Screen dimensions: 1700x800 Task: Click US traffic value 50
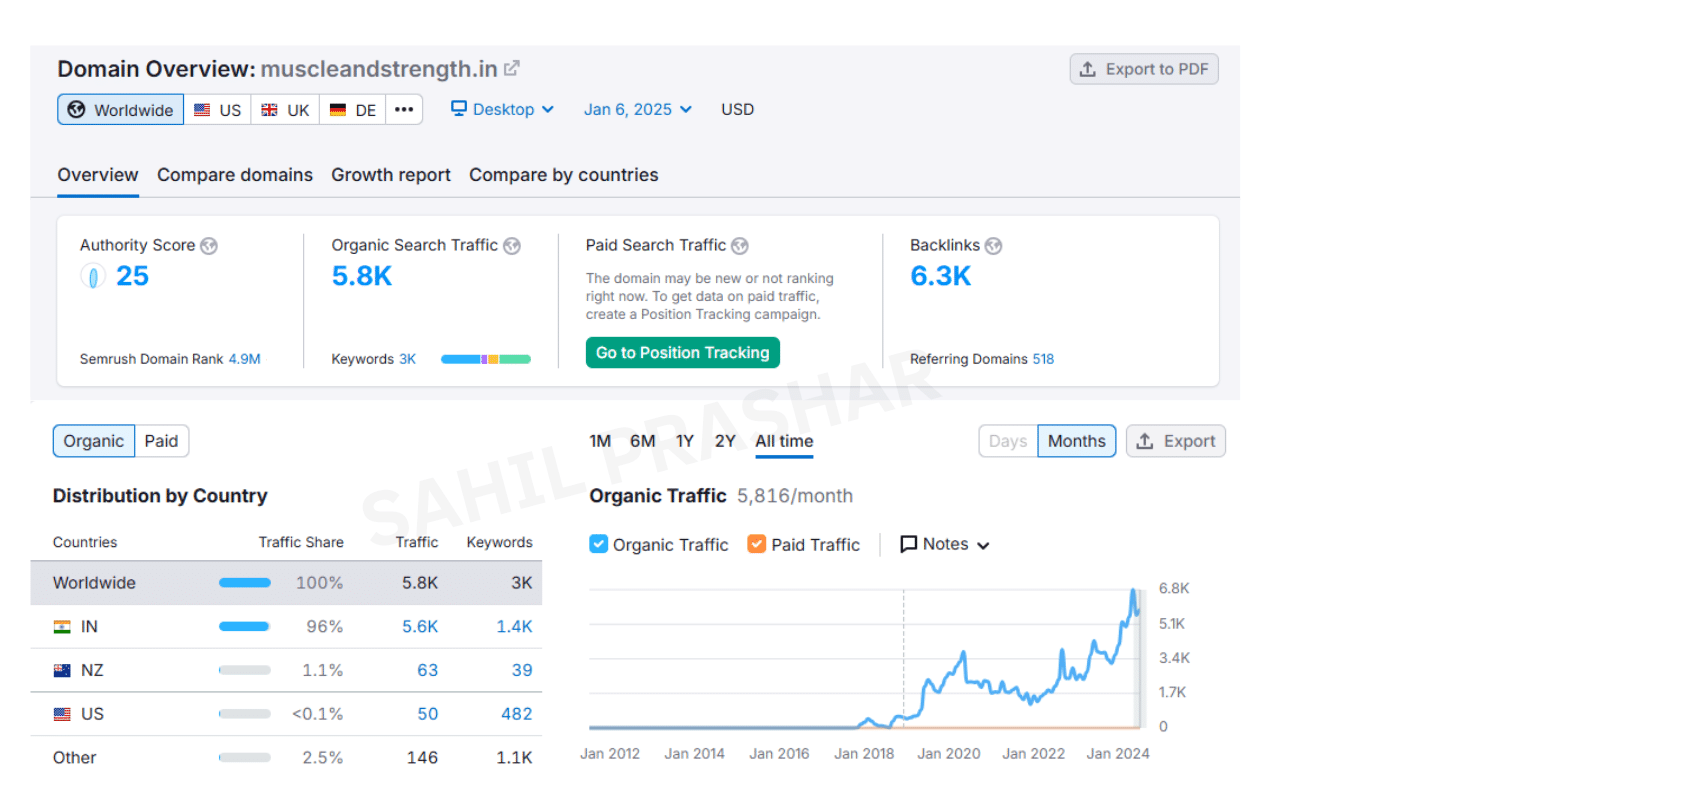point(428,714)
